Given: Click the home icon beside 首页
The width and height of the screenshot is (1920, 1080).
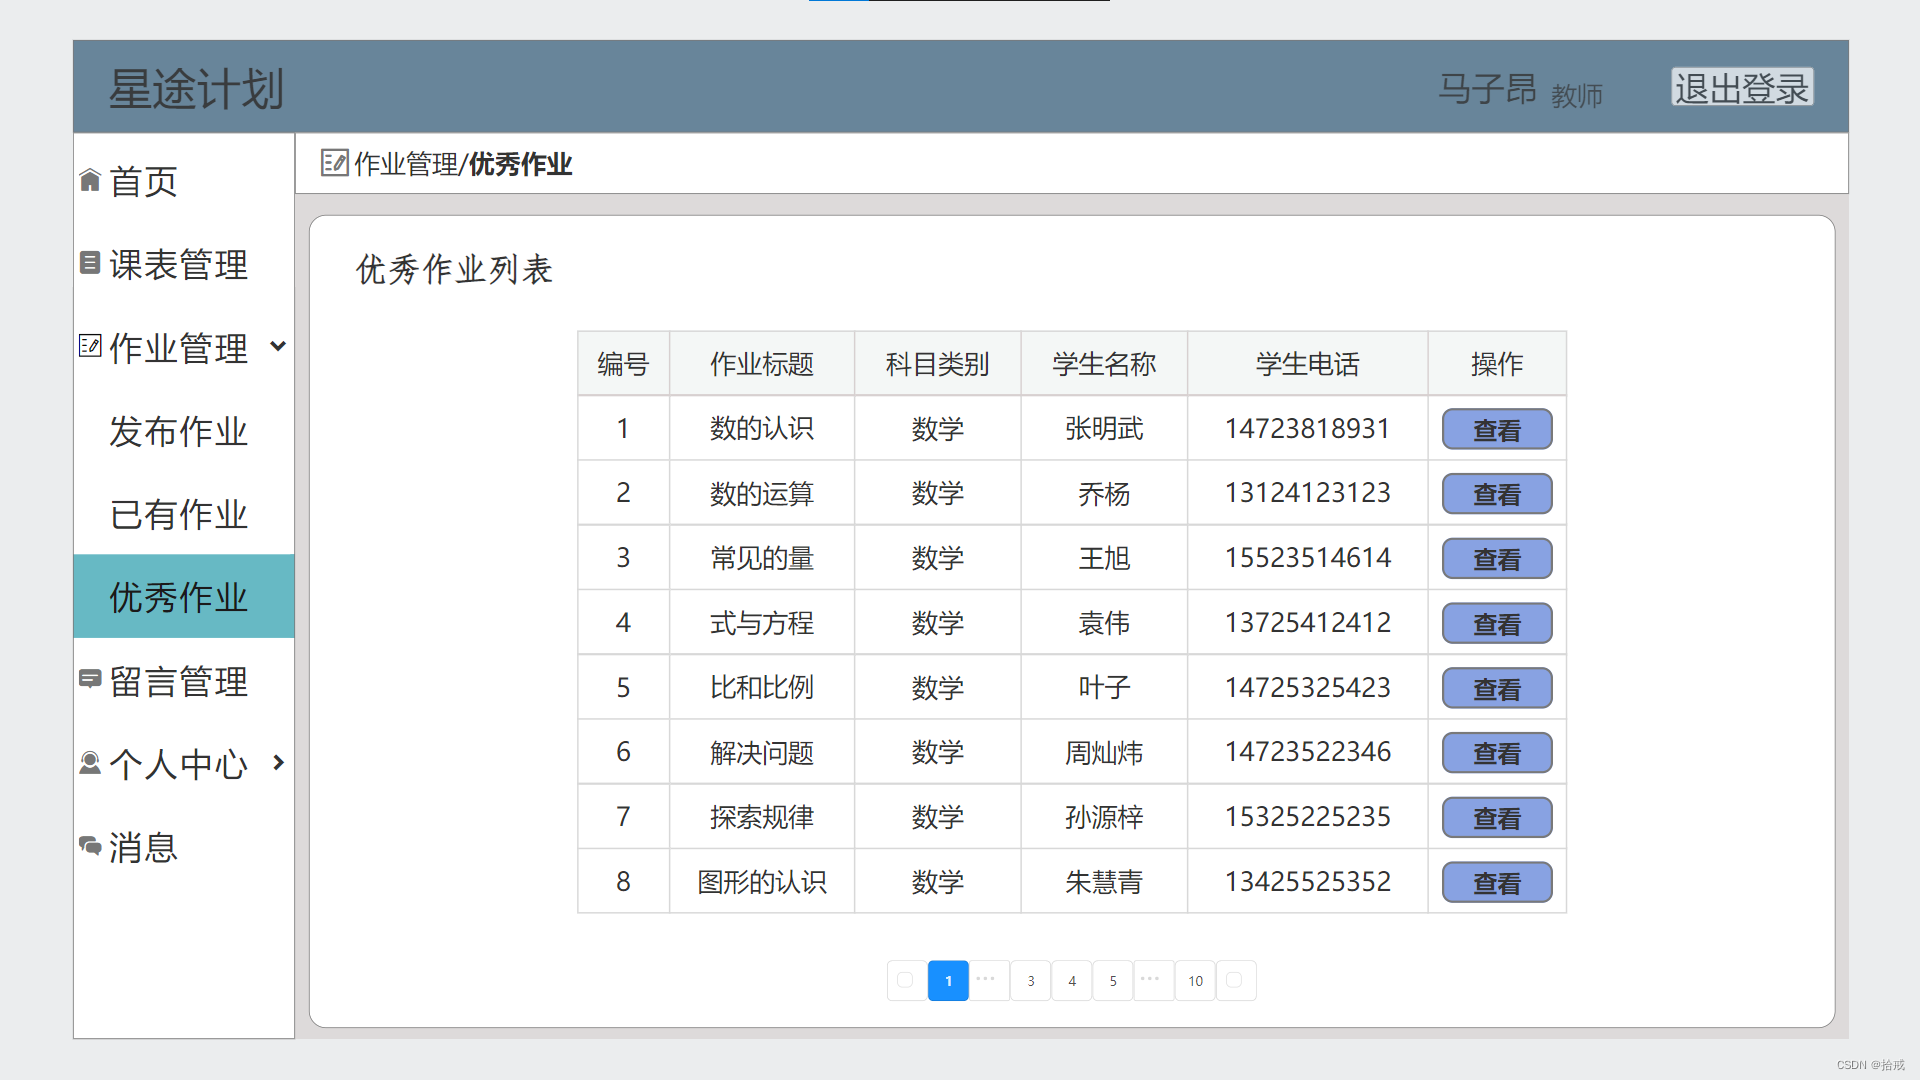Looking at the screenshot, I should tap(90, 180).
